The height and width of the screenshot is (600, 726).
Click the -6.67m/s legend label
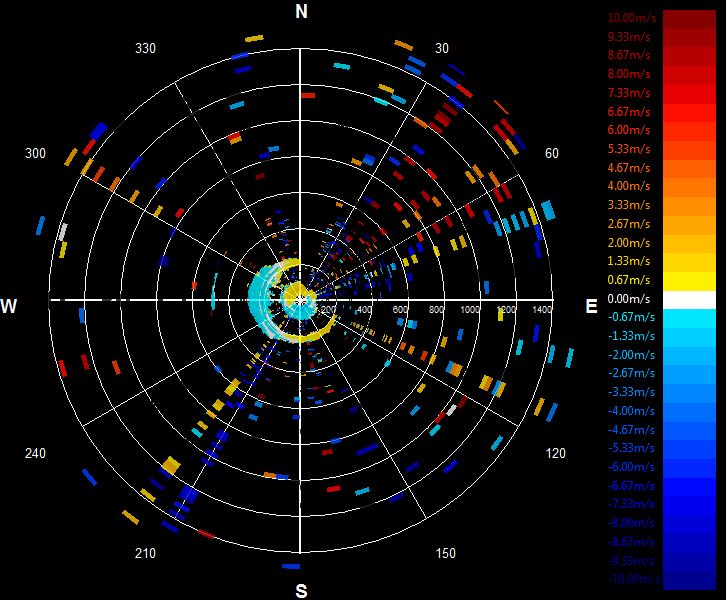pyautogui.click(x=631, y=486)
